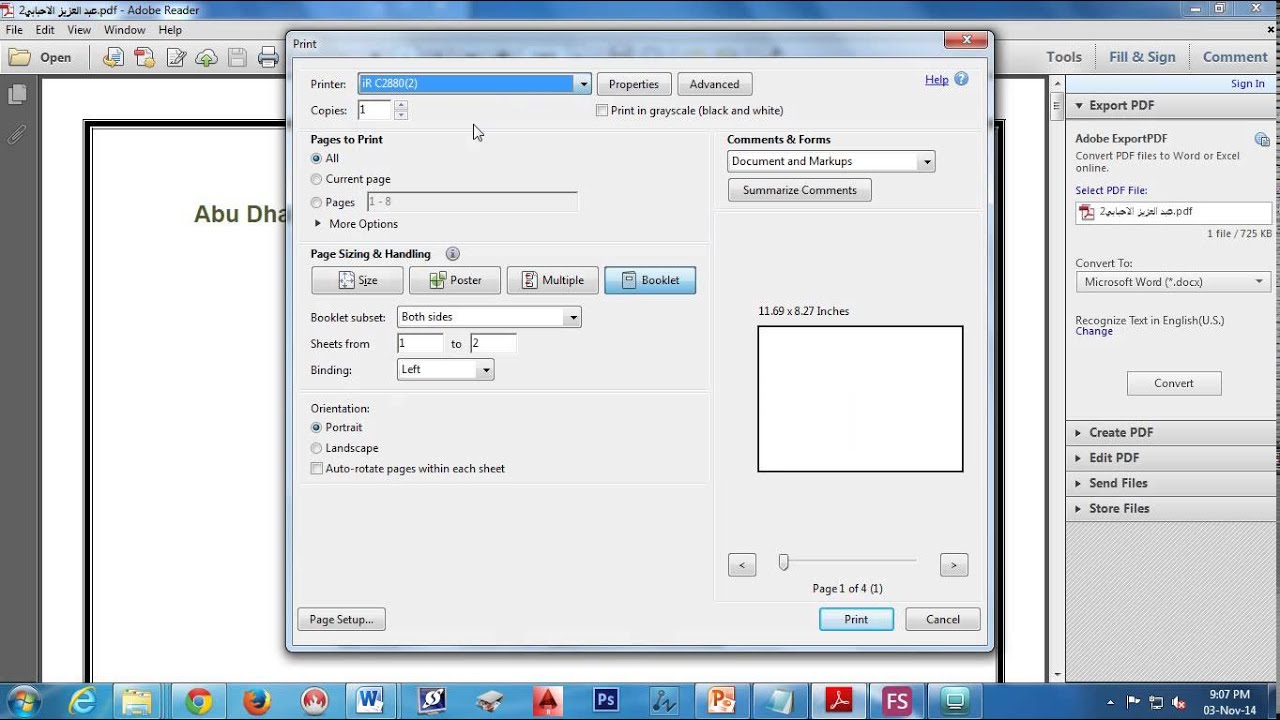Click Summarize Comments button
This screenshot has width=1280, height=720.
click(800, 190)
